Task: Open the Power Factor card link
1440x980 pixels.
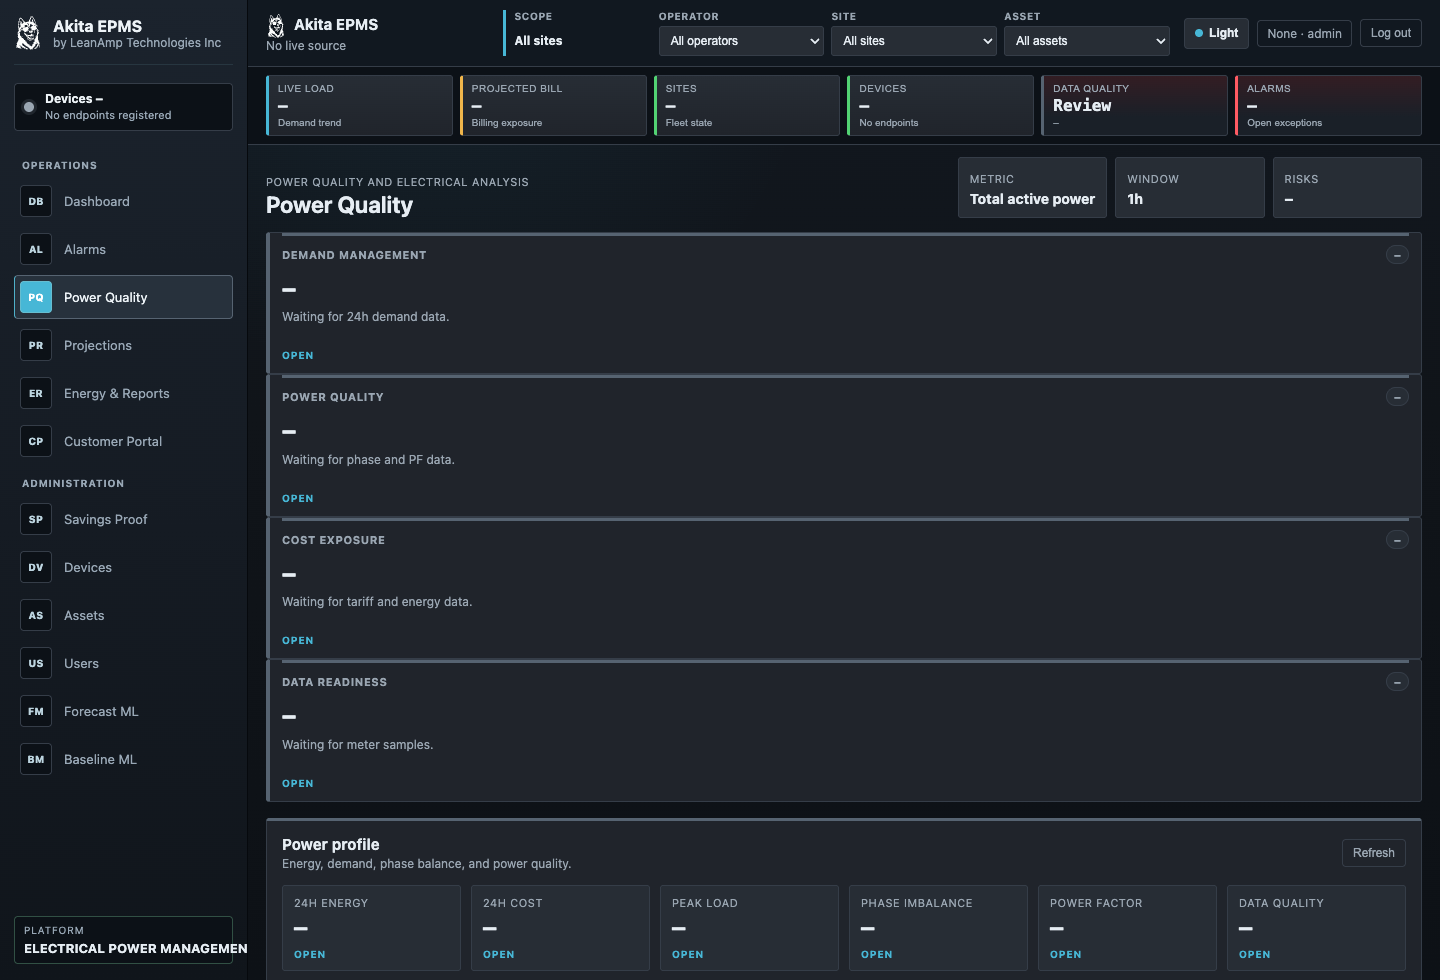Action: pos(1066,955)
